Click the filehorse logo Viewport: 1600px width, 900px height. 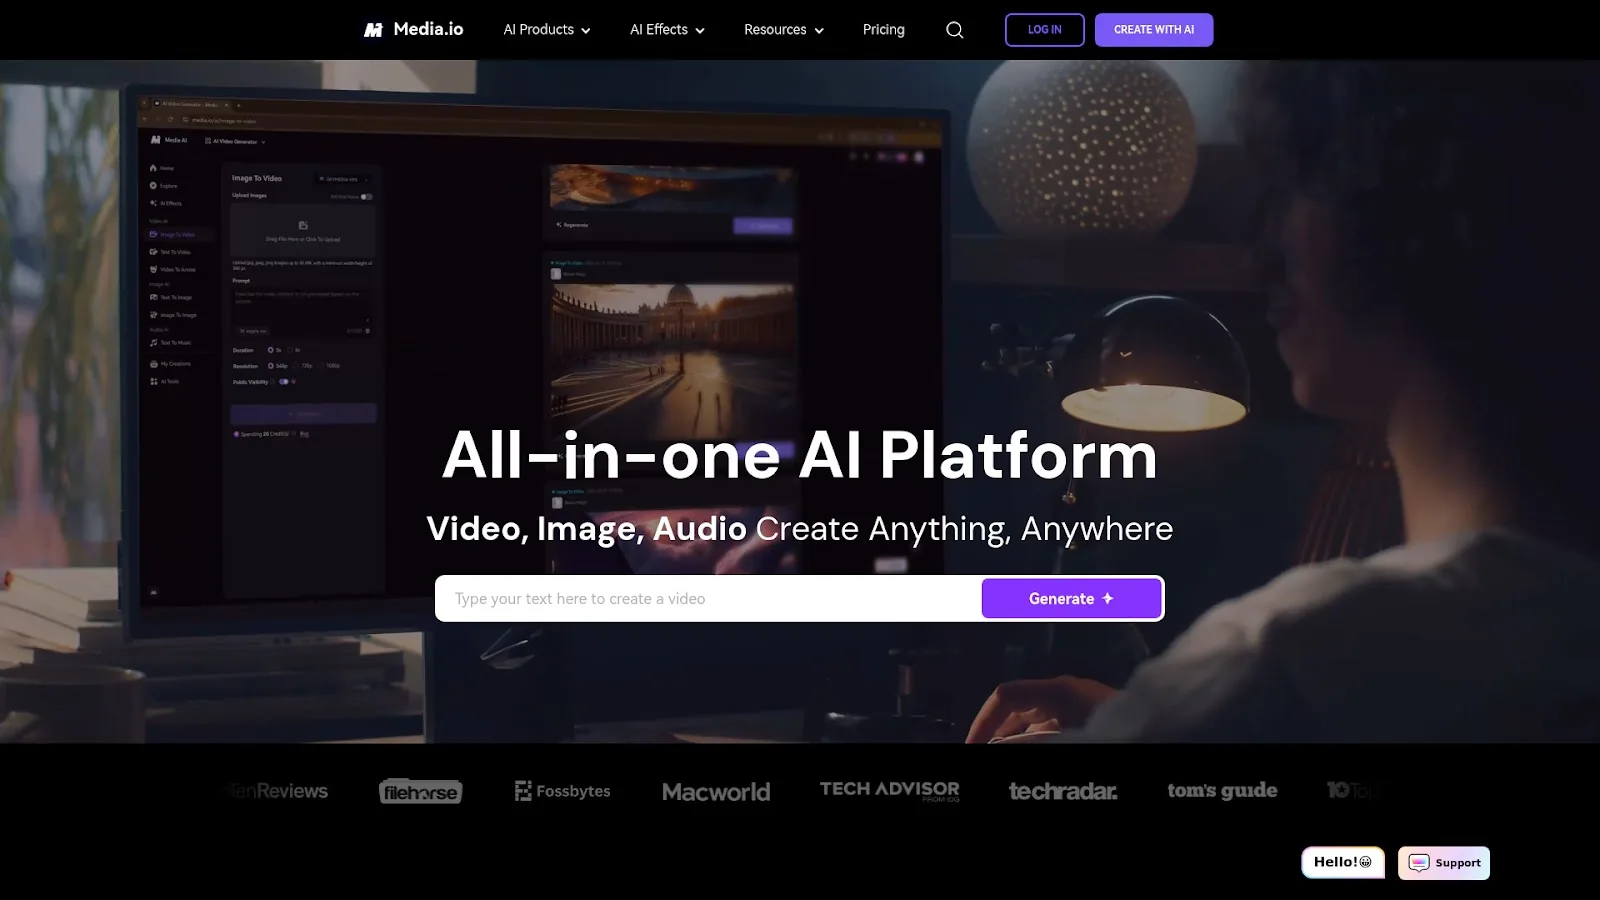(421, 792)
